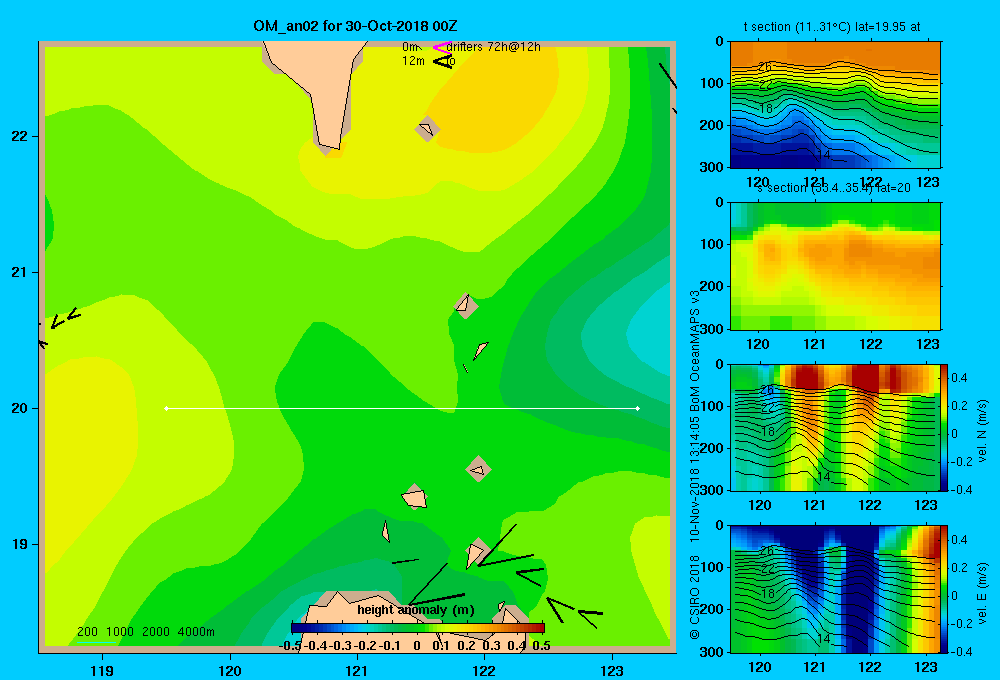This screenshot has height=680, width=1000.
Task: Click the black 12m drifter legend marker
Action: pyautogui.click(x=442, y=61)
